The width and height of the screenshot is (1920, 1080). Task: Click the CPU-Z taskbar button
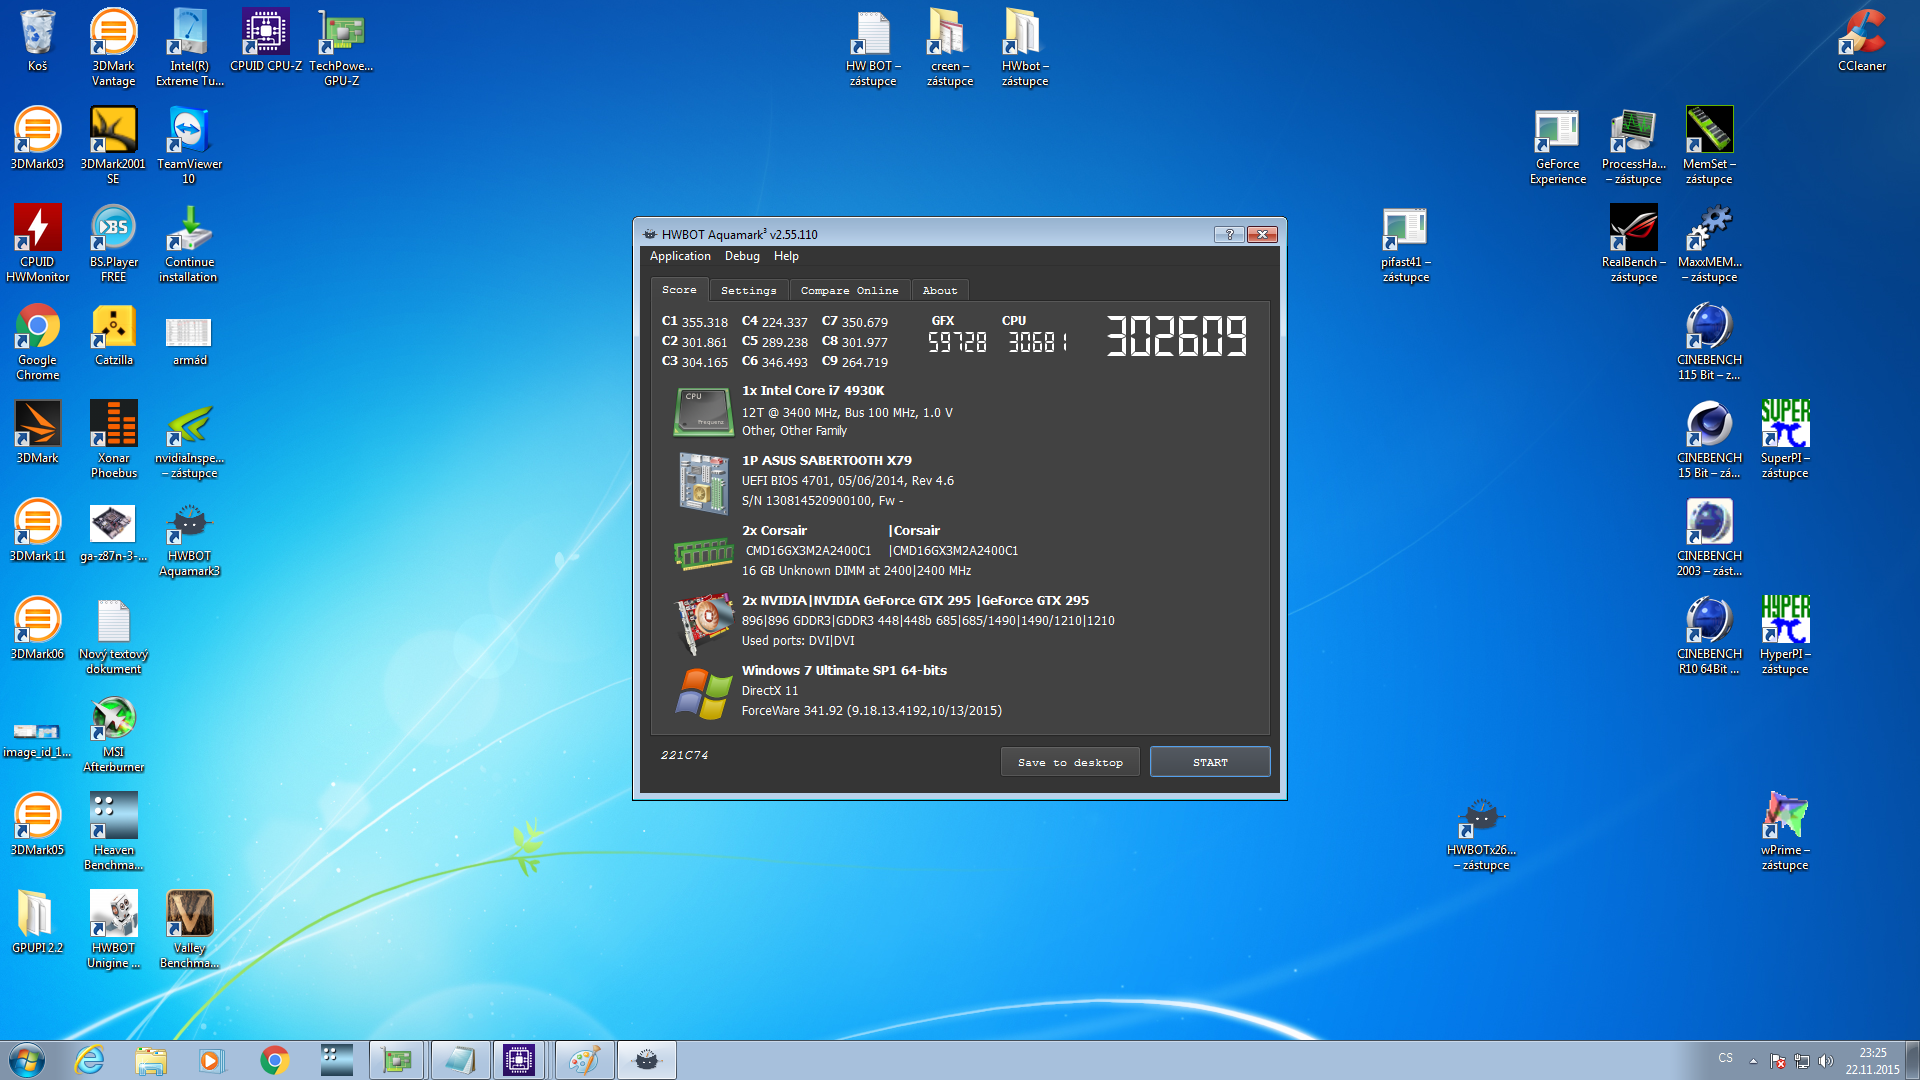(519, 1060)
